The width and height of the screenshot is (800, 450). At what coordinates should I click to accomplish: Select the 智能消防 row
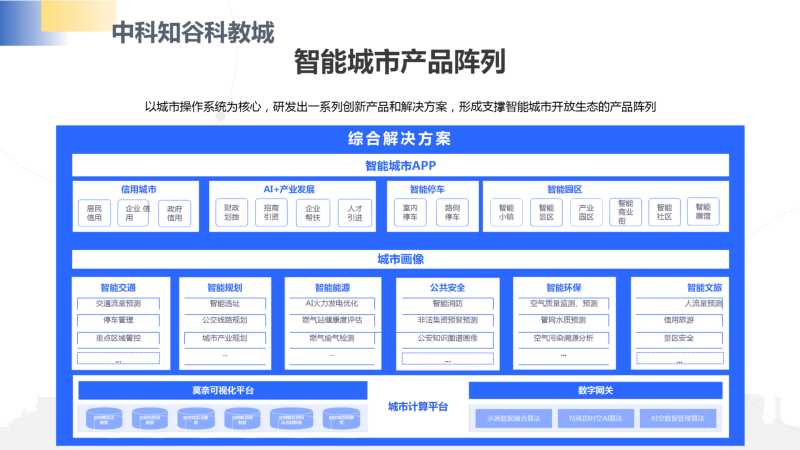(447, 304)
